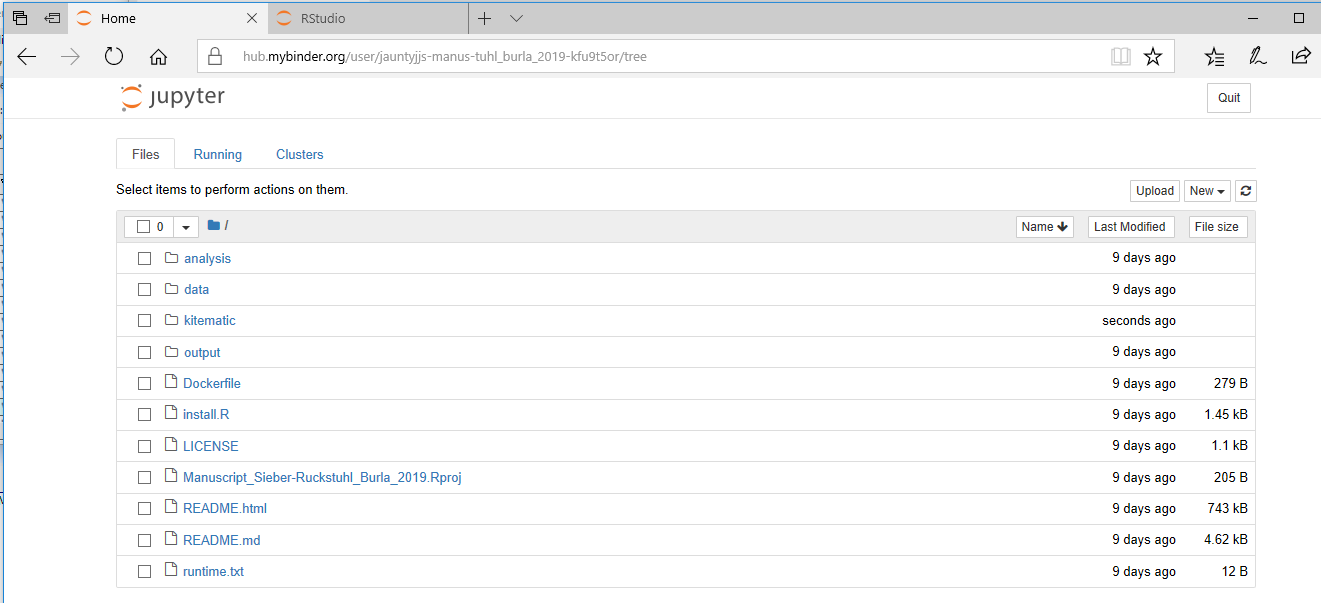Open the root folder breadcrumb icon

tap(215, 225)
